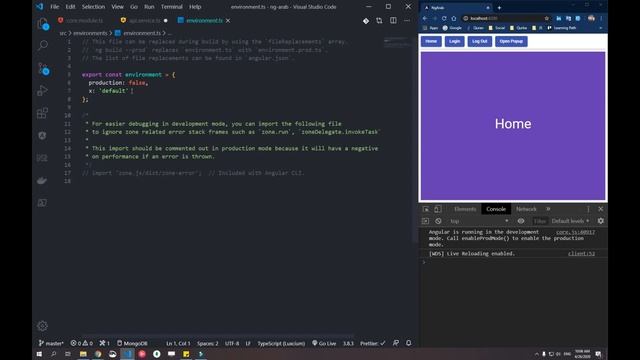This screenshot has width=640, height=360.
Task: Switch to the DevTools Network tab
Action: click(526, 209)
